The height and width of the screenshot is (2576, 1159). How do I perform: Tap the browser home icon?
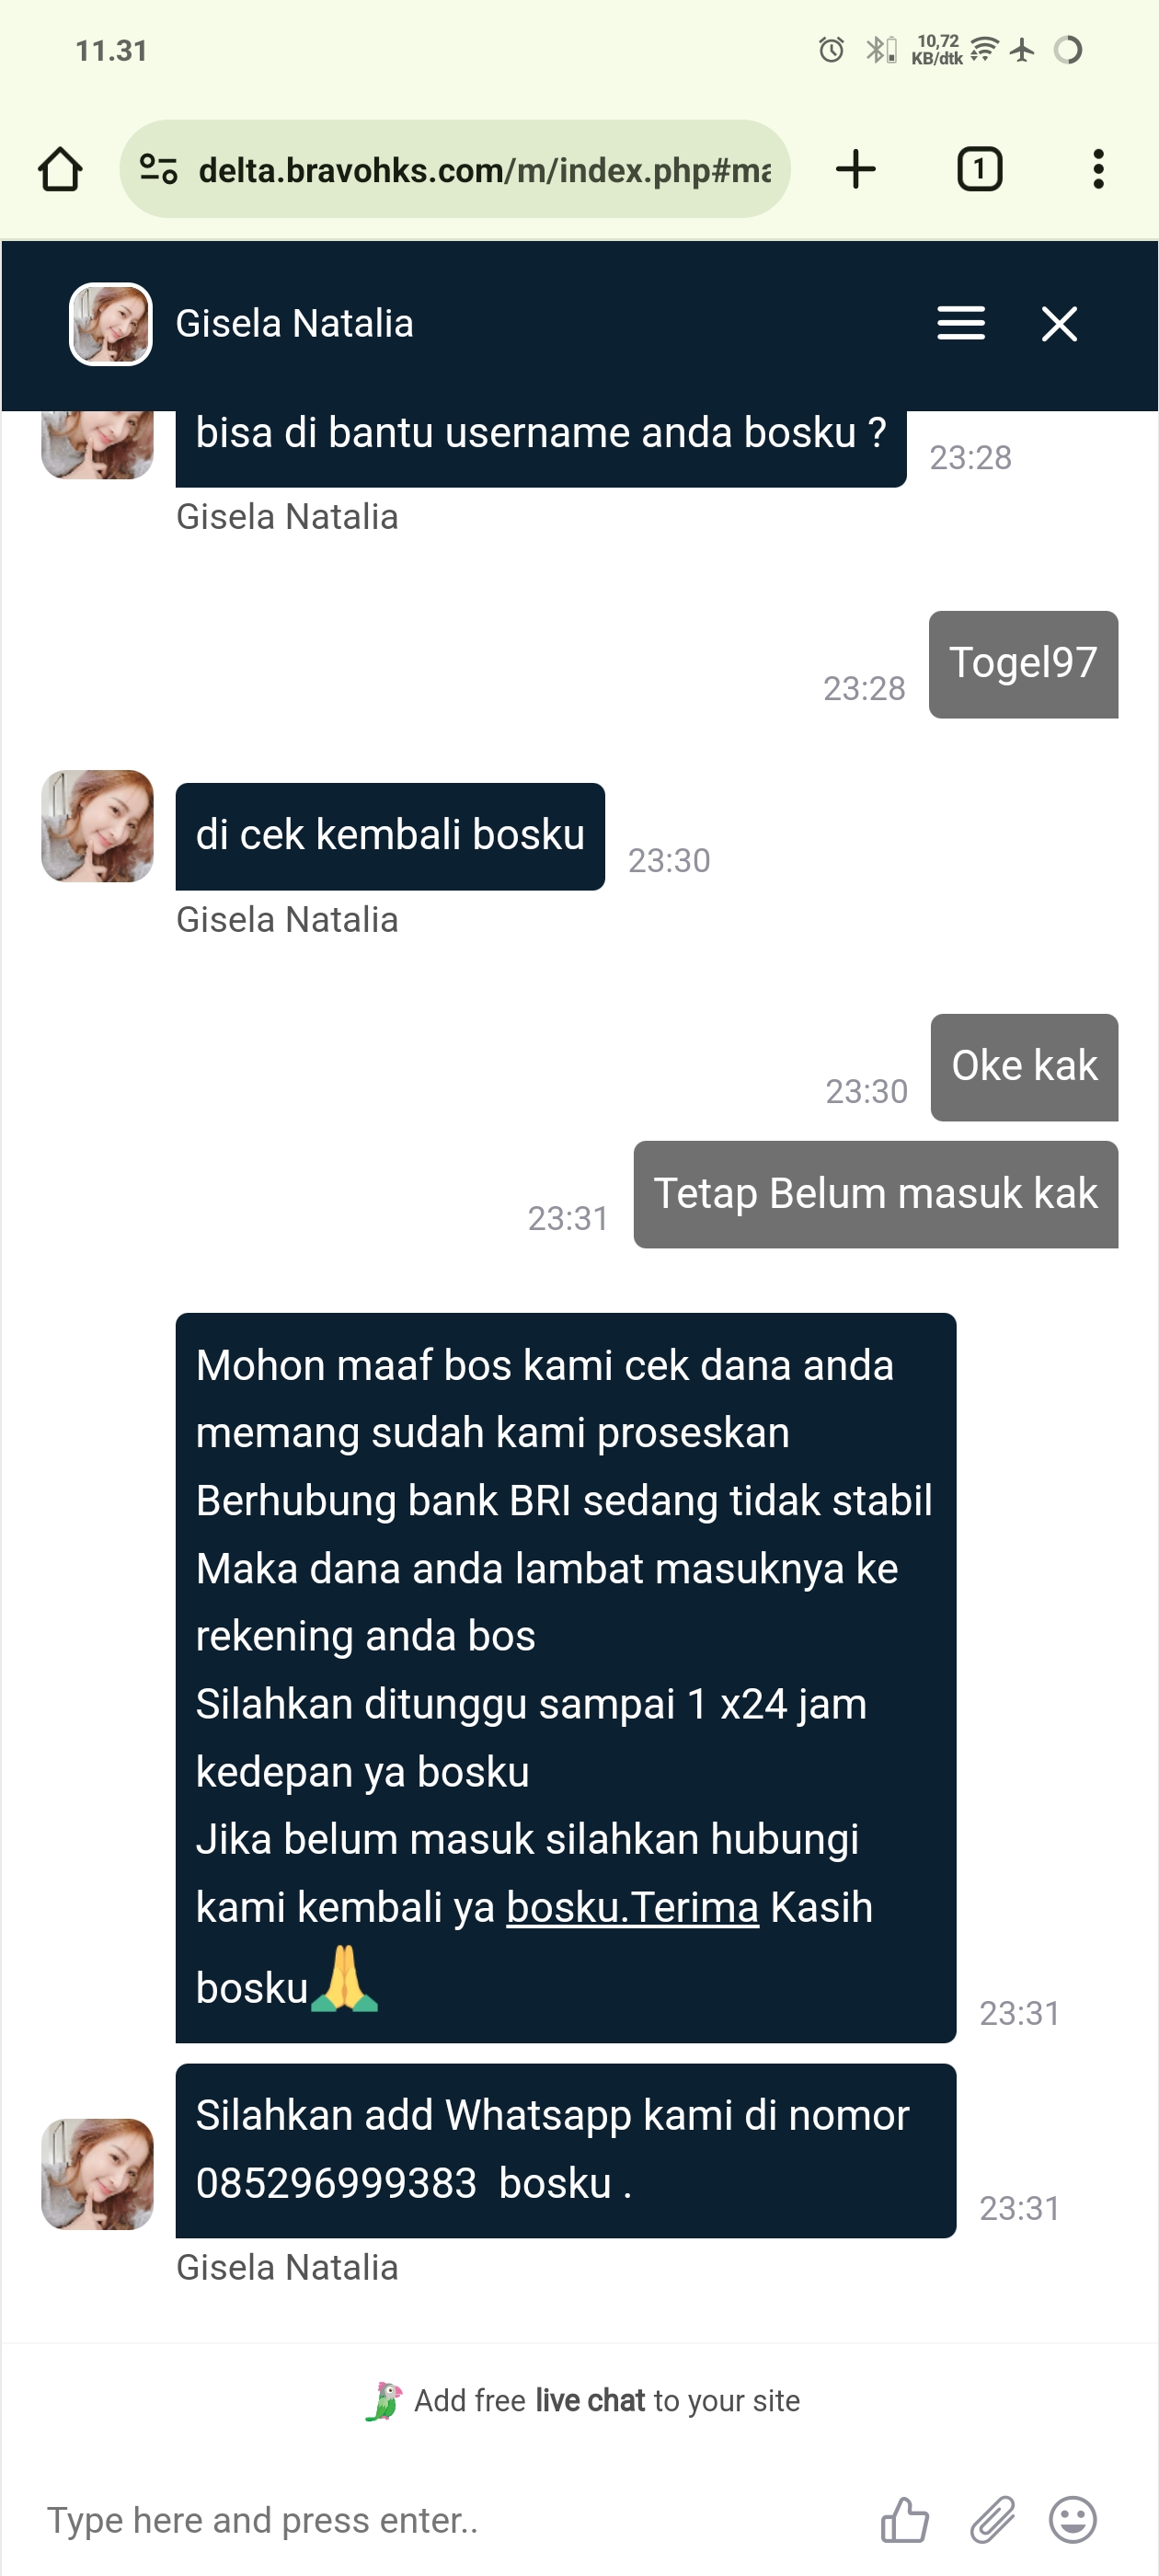click(60, 169)
